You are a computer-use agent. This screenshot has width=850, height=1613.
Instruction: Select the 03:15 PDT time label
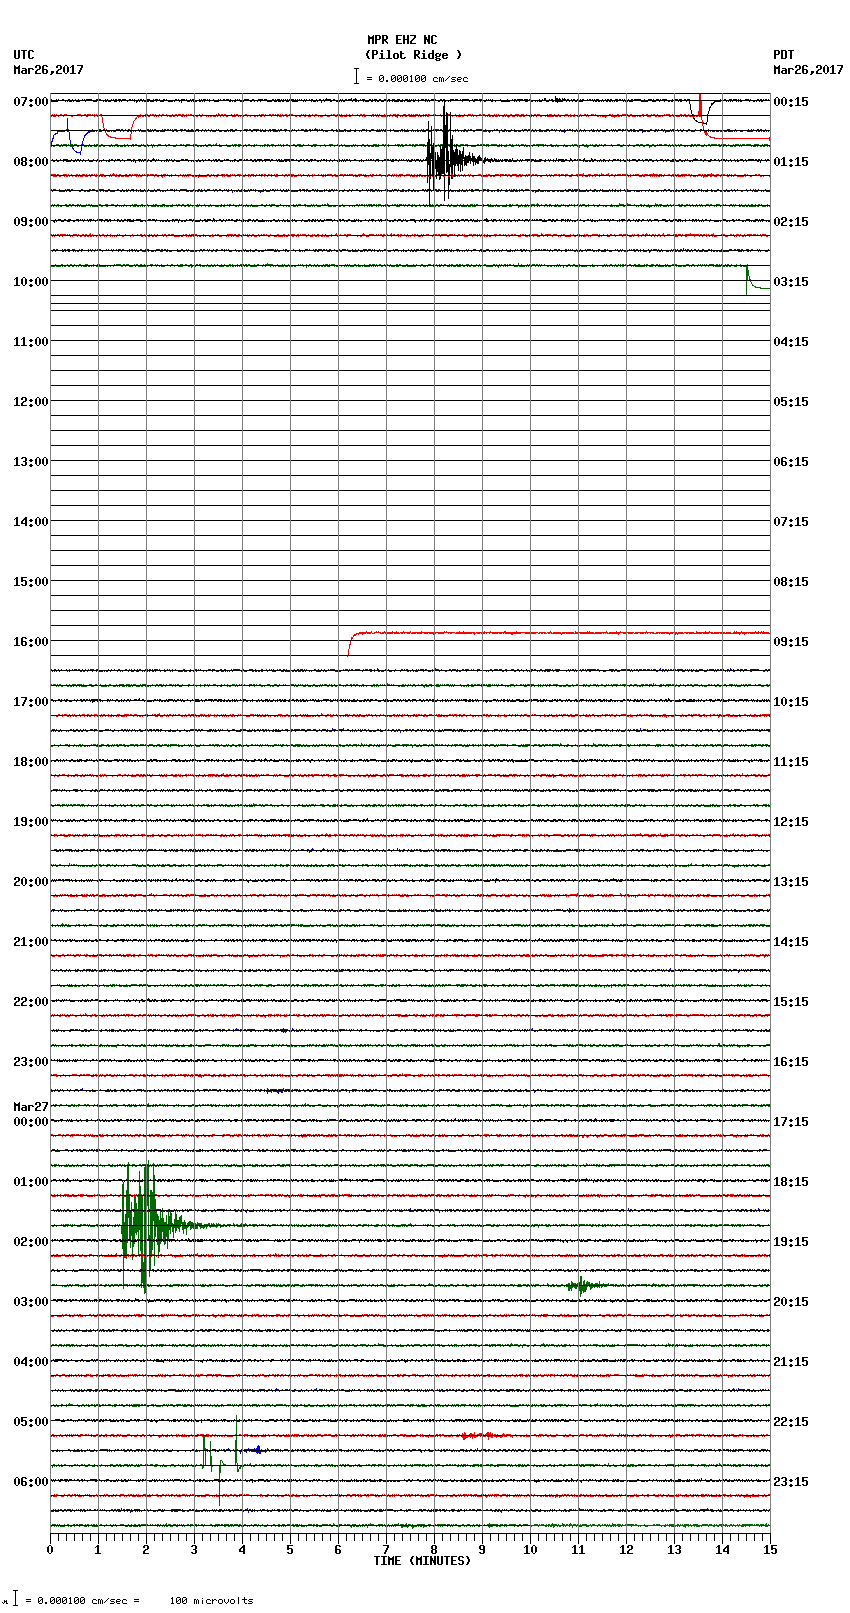pos(791,282)
